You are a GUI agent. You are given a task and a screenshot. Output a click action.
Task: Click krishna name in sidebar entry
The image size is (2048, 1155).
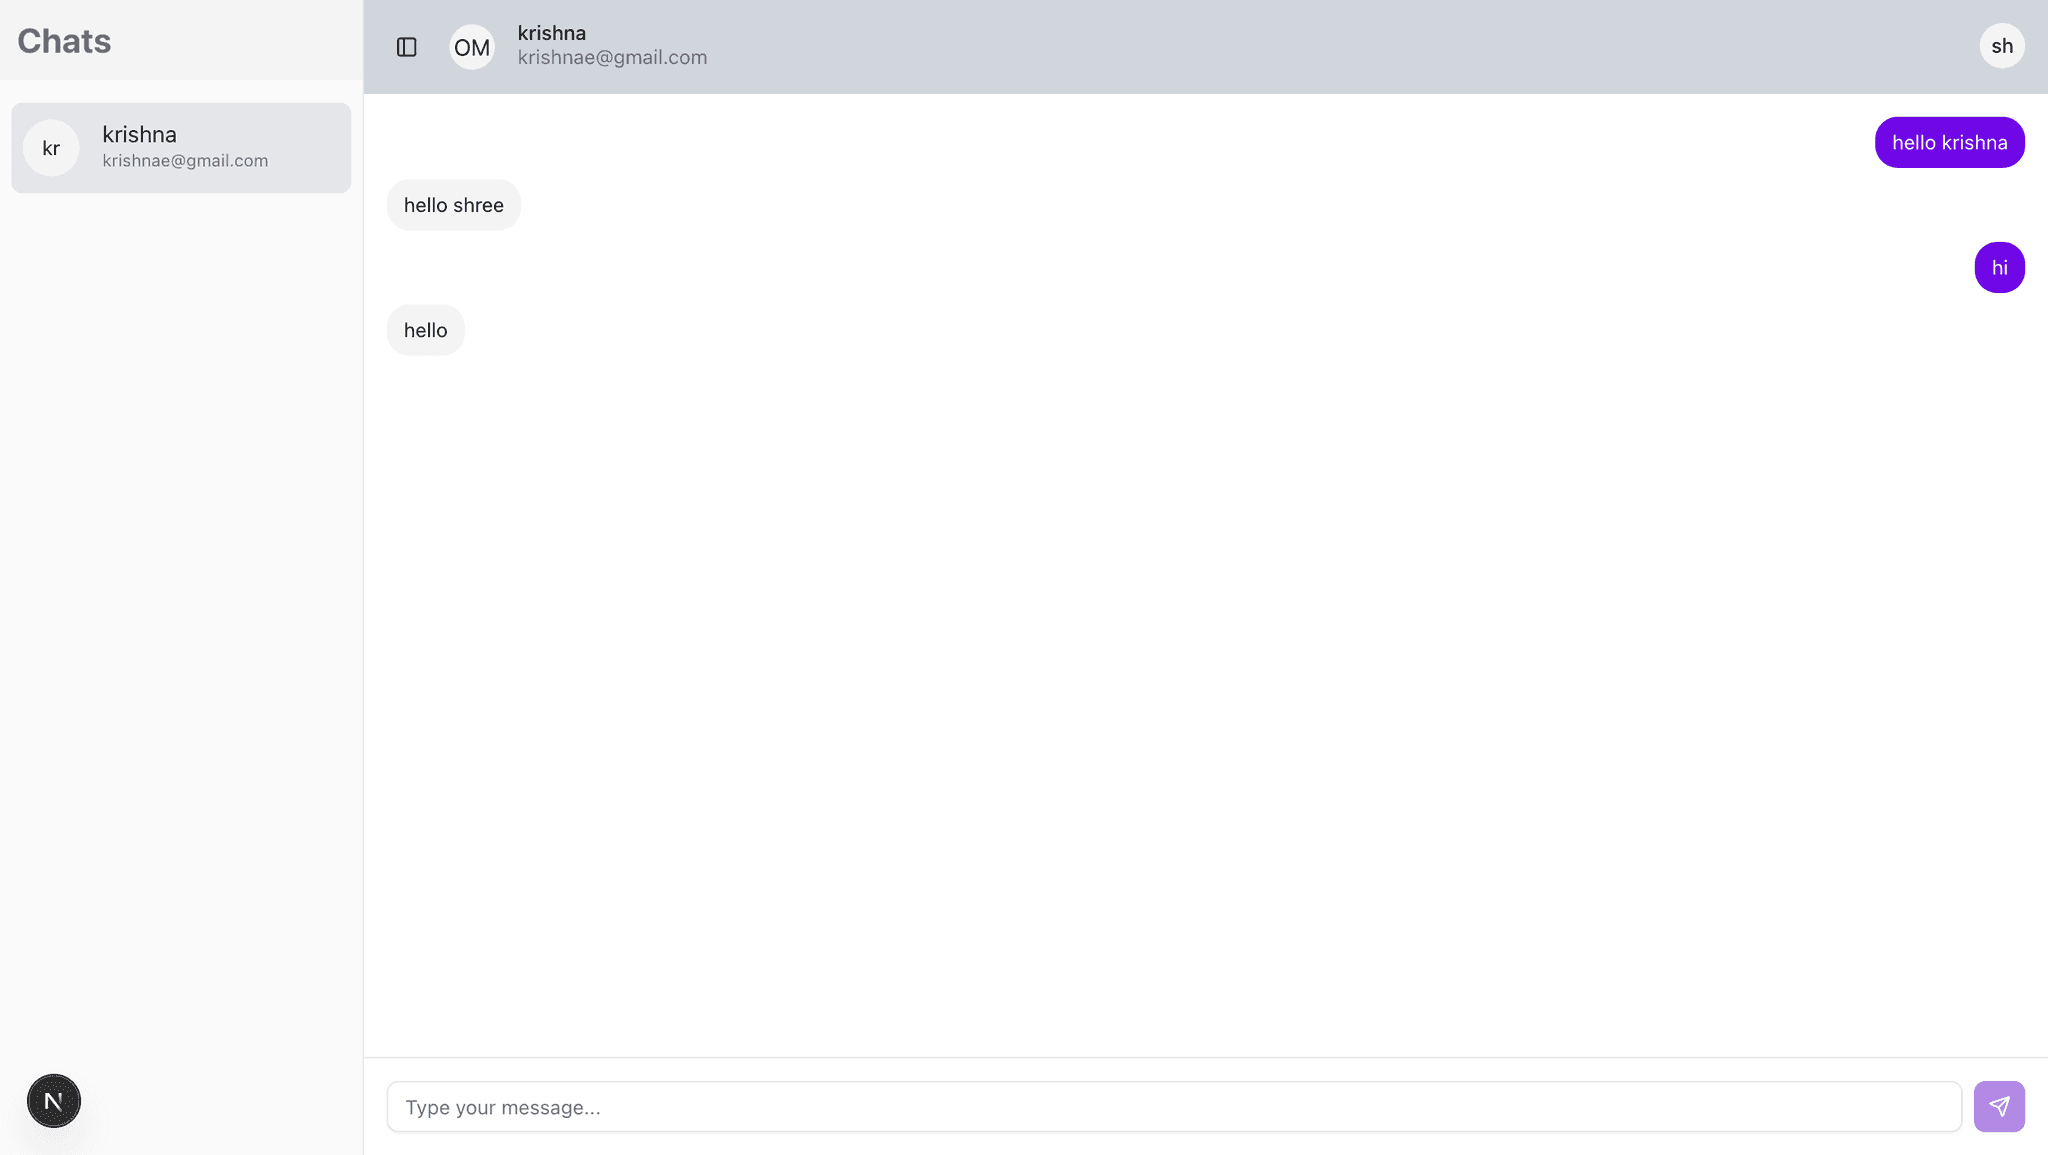tap(139, 134)
